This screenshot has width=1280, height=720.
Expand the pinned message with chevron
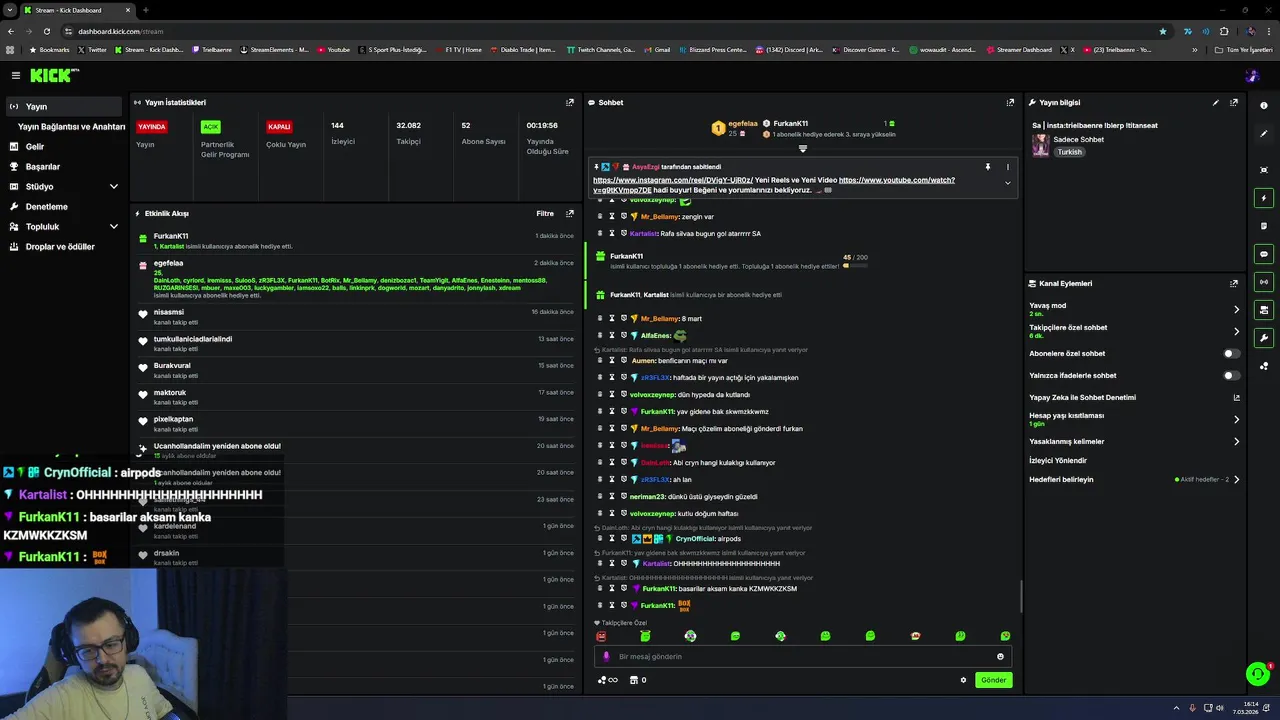[1007, 183]
